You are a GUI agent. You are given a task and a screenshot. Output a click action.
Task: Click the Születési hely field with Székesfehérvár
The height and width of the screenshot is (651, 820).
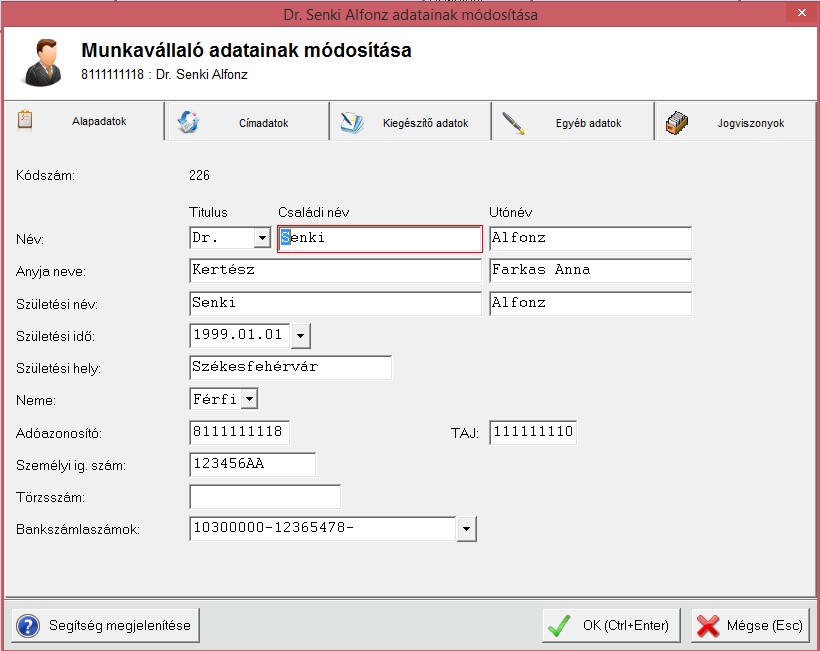290,367
